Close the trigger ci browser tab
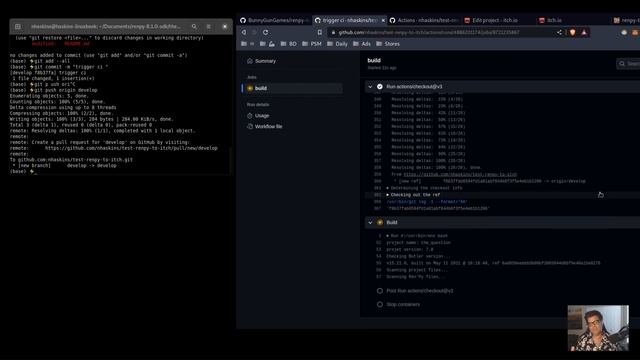Screen dimensions: 640x360 point(383,20)
